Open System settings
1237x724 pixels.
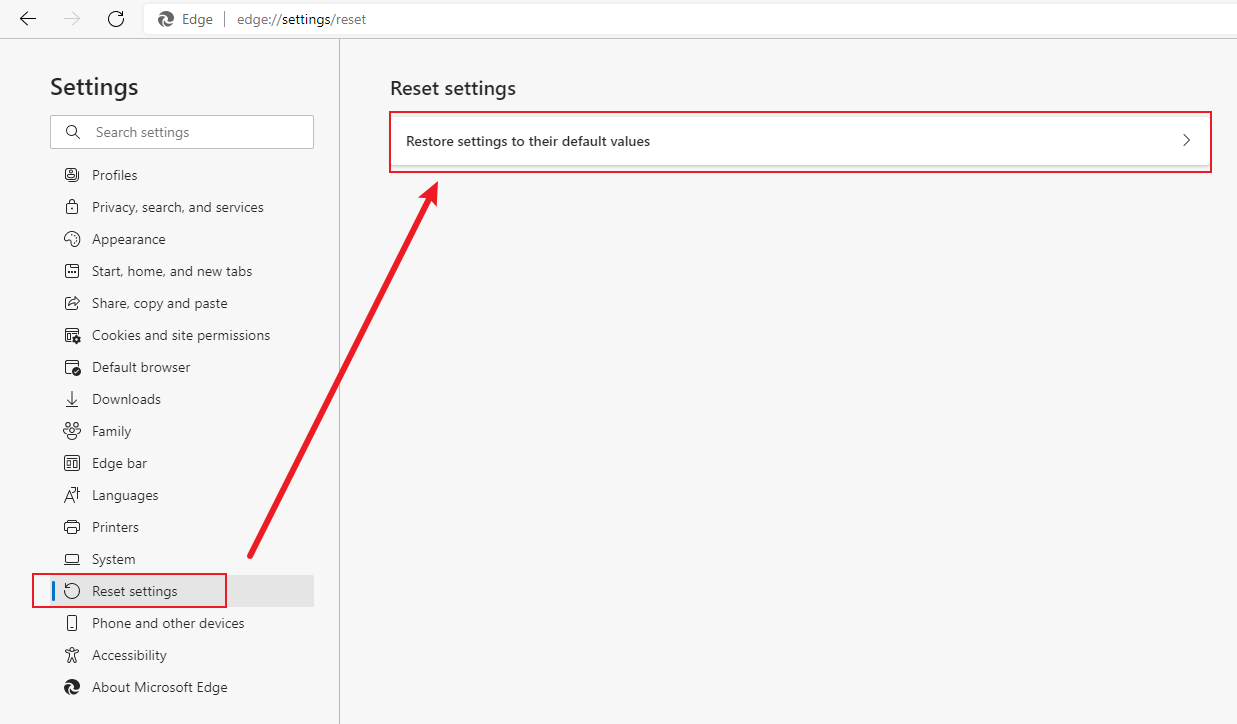click(x=182, y=559)
